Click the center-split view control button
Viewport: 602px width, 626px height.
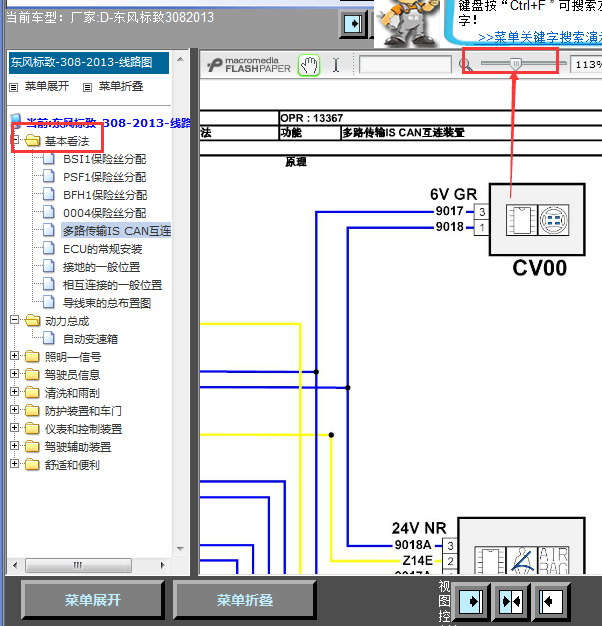(x=511, y=601)
